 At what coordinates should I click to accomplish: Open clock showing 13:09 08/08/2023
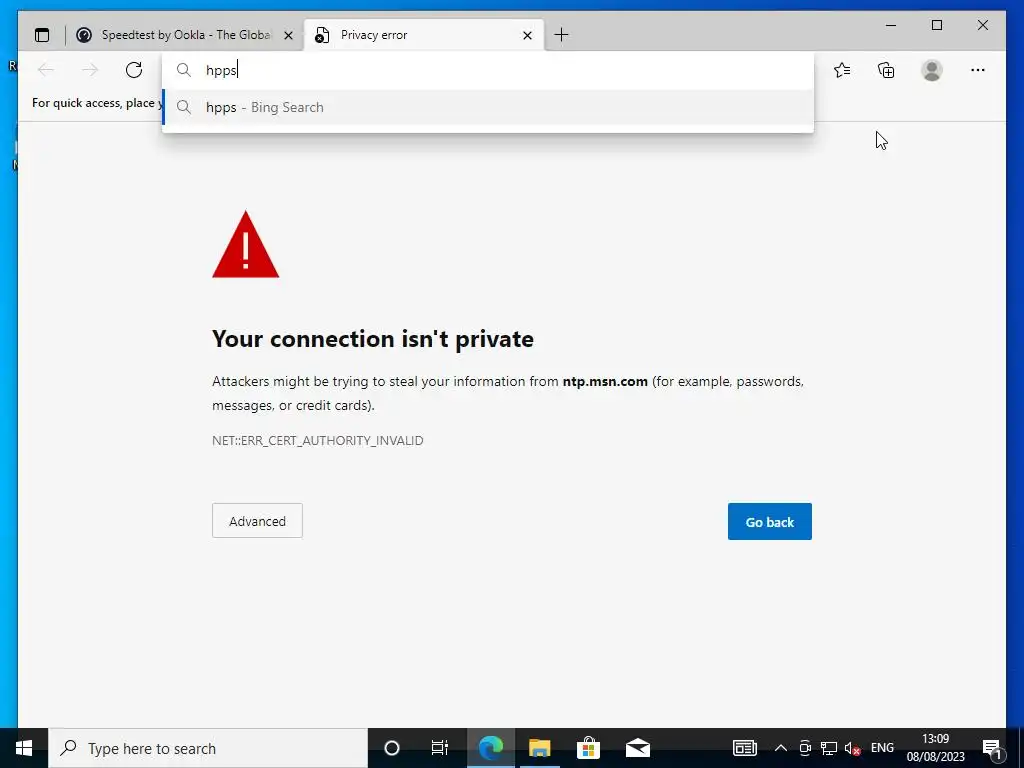click(935, 748)
